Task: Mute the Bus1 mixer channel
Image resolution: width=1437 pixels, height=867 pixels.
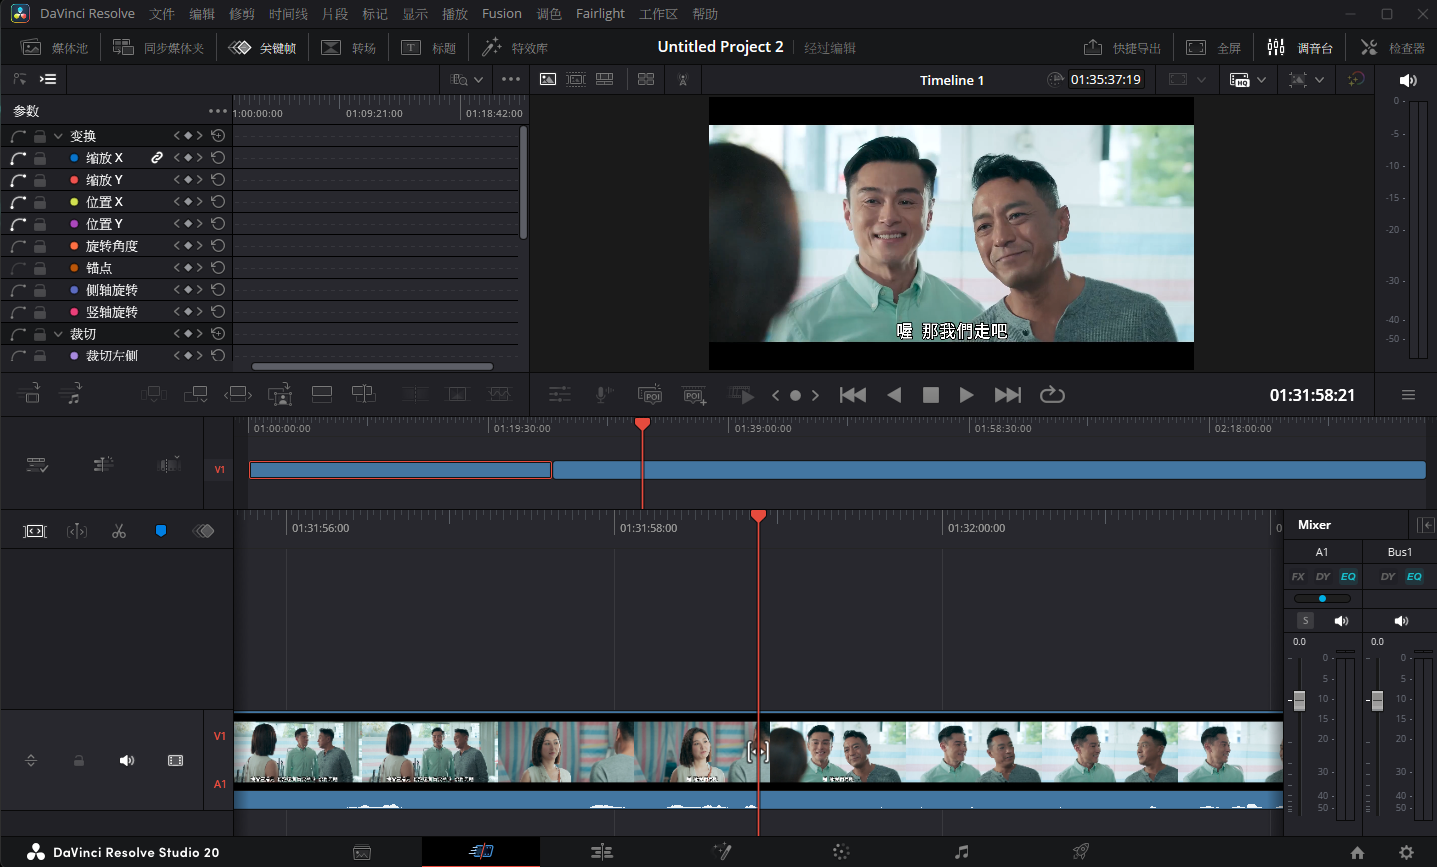Action: (1401, 621)
